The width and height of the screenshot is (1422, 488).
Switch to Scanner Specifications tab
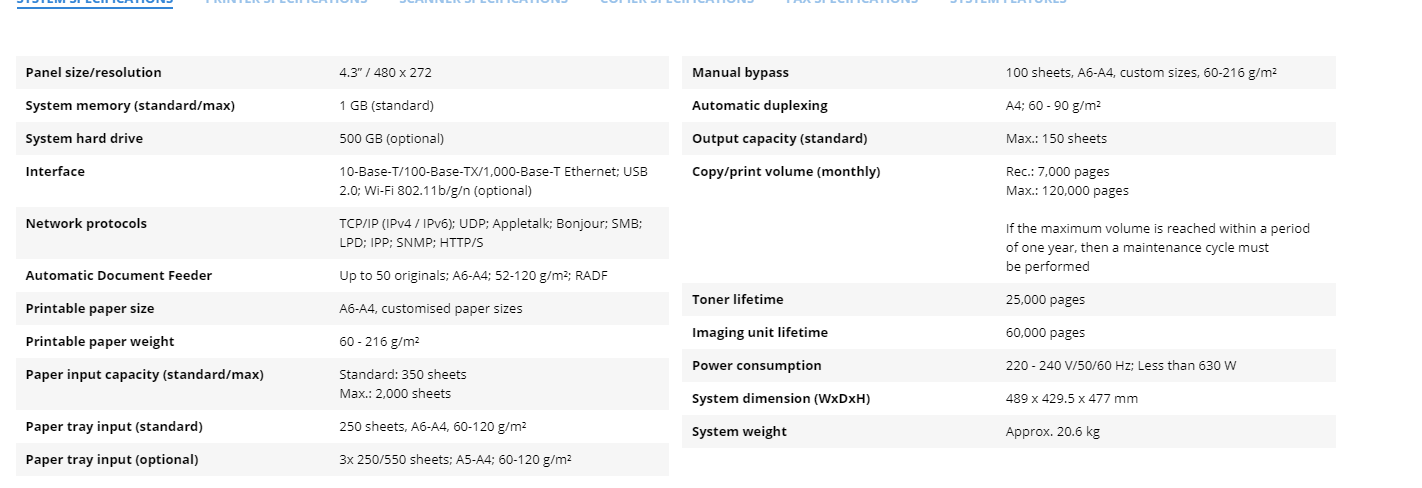pos(483,2)
